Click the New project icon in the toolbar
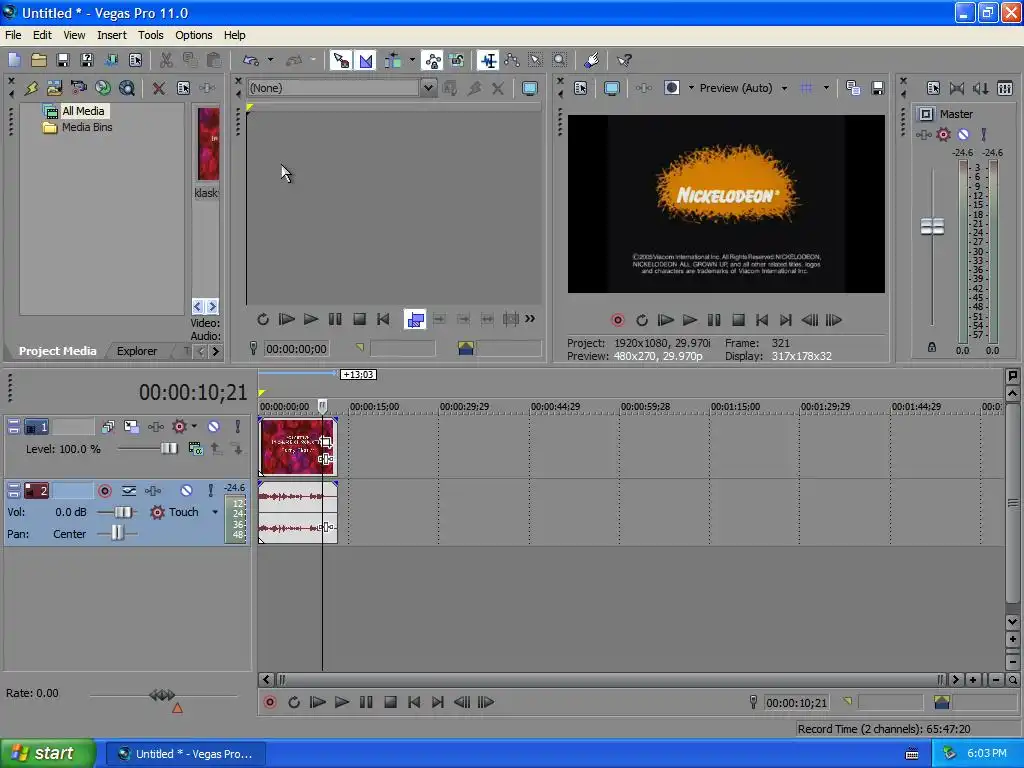This screenshot has width=1024, height=768. (x=14, y=60)
